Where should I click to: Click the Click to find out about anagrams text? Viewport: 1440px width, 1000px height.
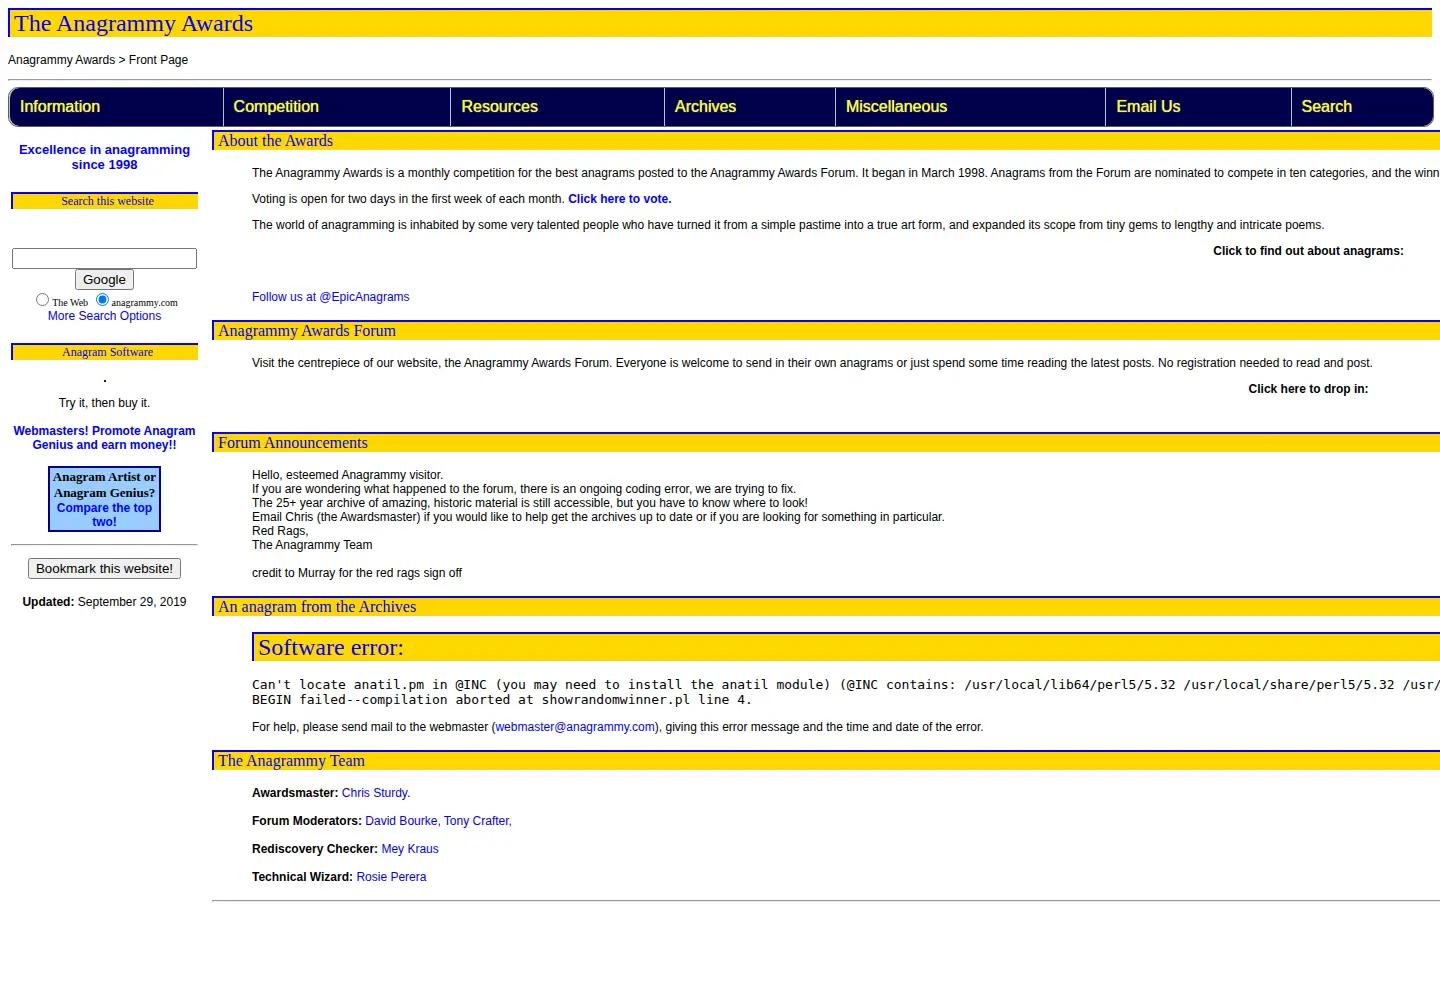pos(1308,251)
